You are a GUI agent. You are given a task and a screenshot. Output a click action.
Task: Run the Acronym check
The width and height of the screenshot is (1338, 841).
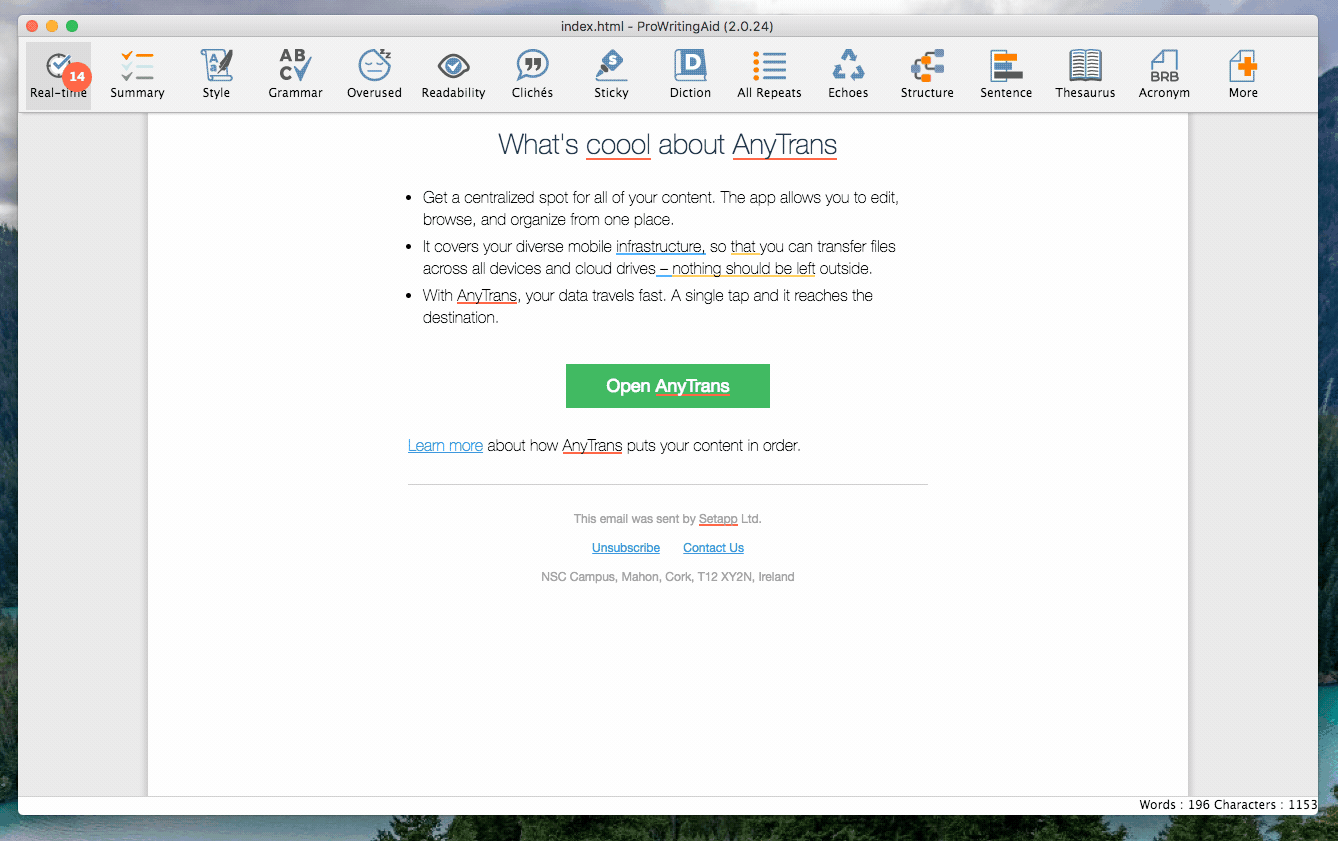[x=1164, y=76]
